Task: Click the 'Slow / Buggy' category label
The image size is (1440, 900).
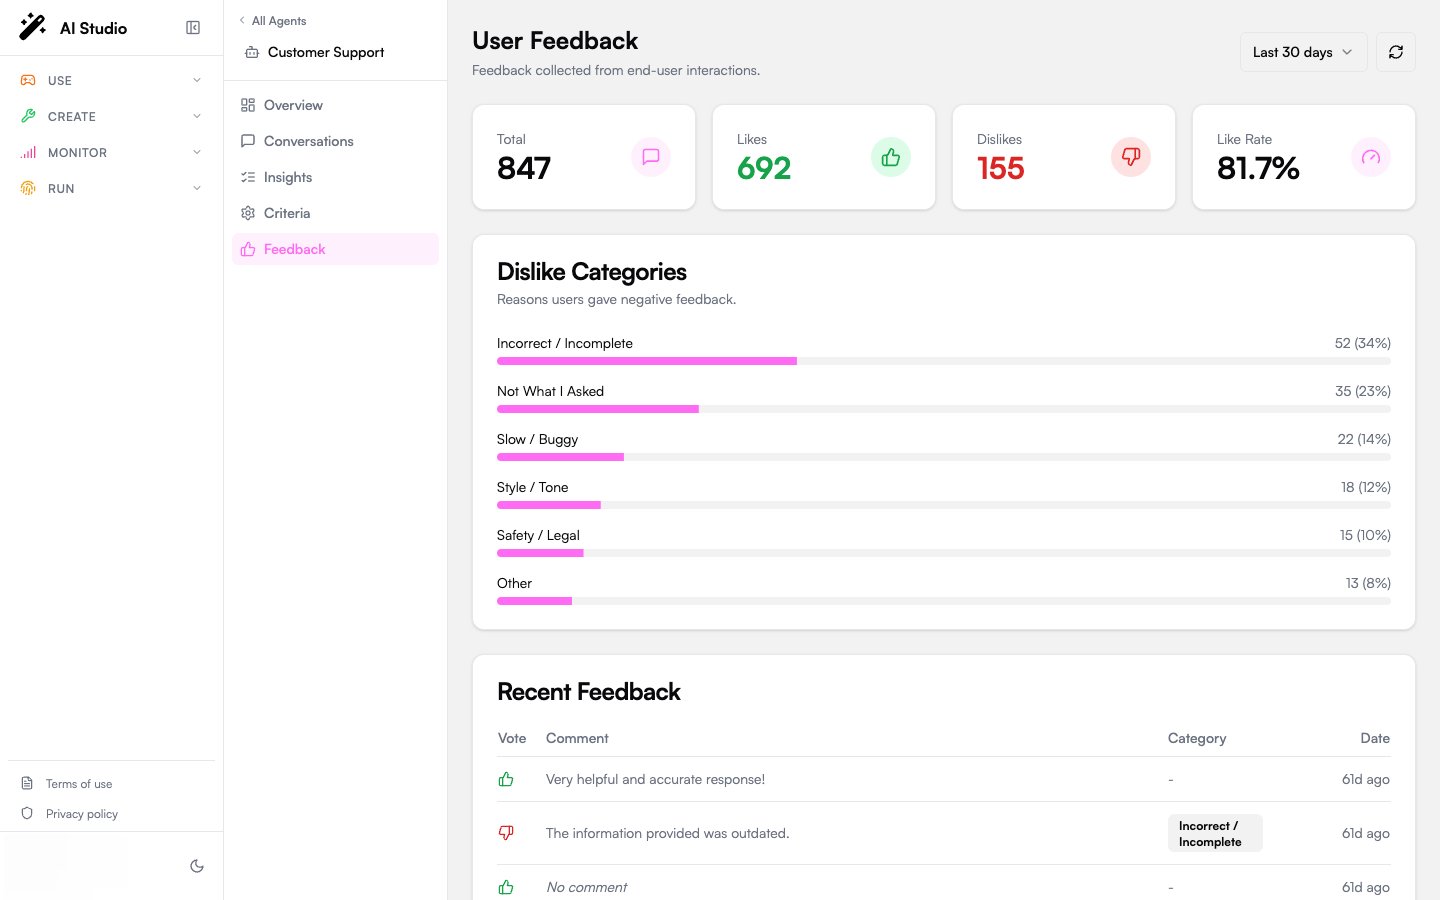Action: click(537, 439)
